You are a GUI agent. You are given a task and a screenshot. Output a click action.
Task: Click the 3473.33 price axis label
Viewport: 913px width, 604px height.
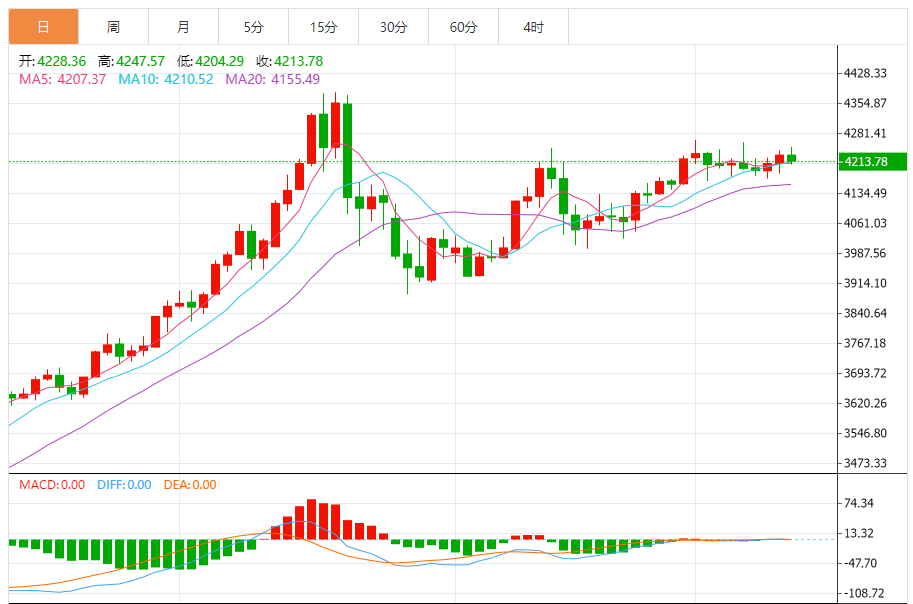pyautogui.click(x=866, y=463)
